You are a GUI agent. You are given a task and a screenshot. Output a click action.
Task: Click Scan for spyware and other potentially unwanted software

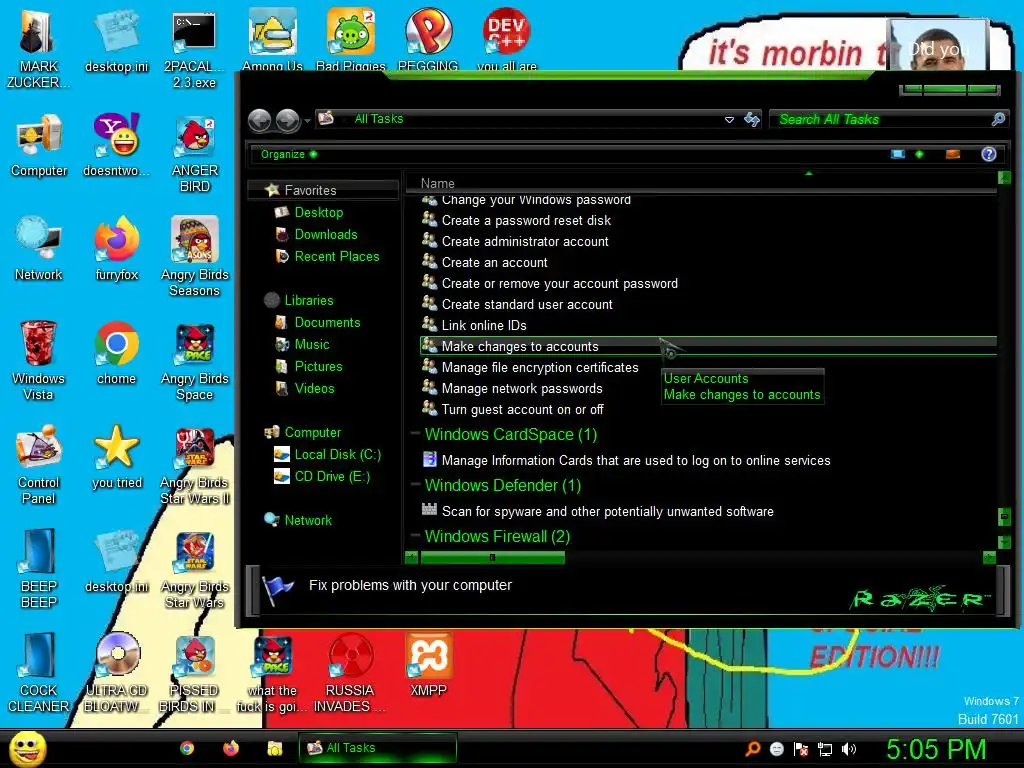pyautogui.click(x=607, y=511)
